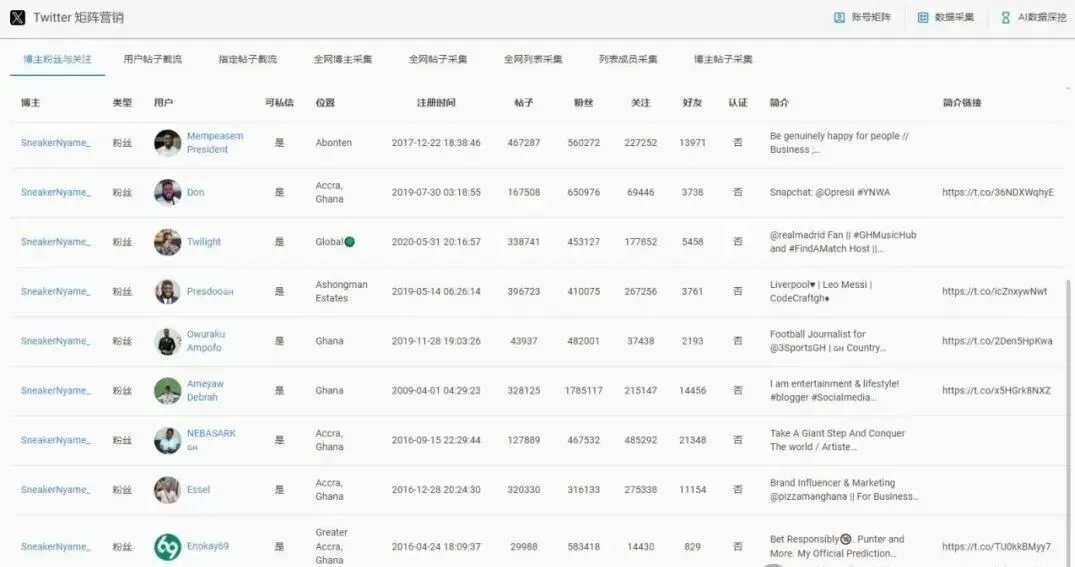Click the green globe beside Global
1075x567 pixels.
[350, 241]
